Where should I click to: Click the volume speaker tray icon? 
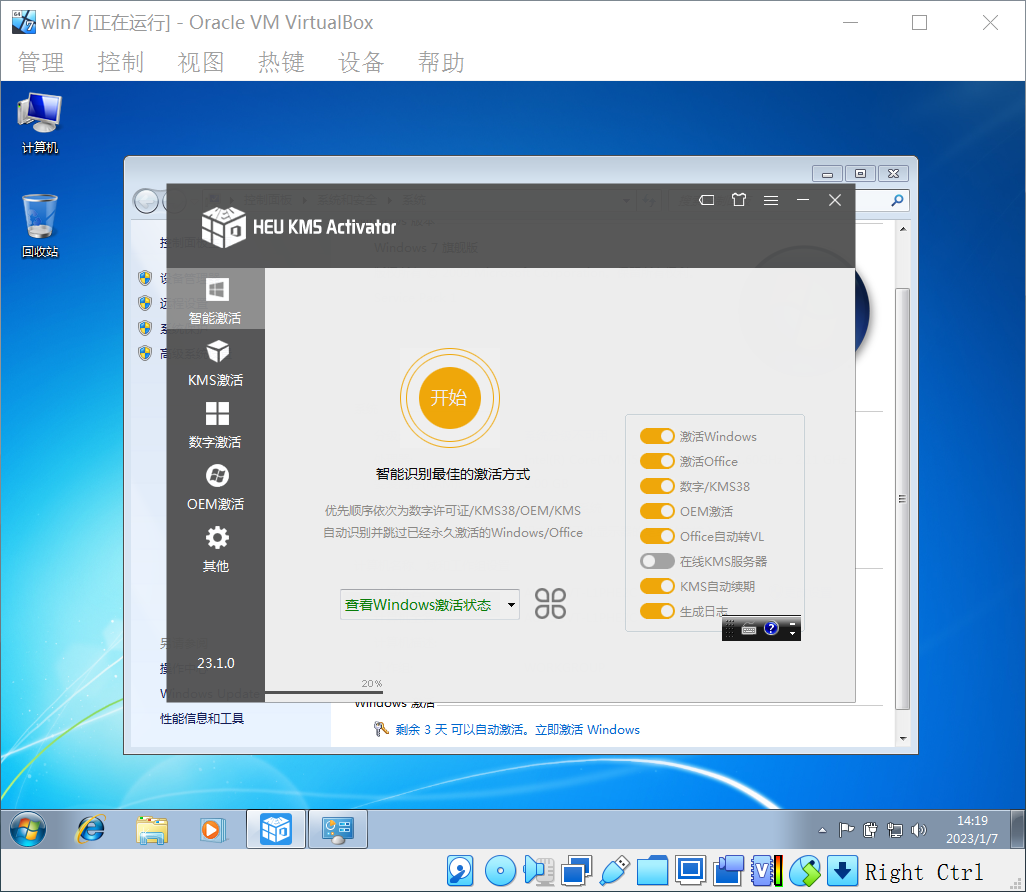919,830
